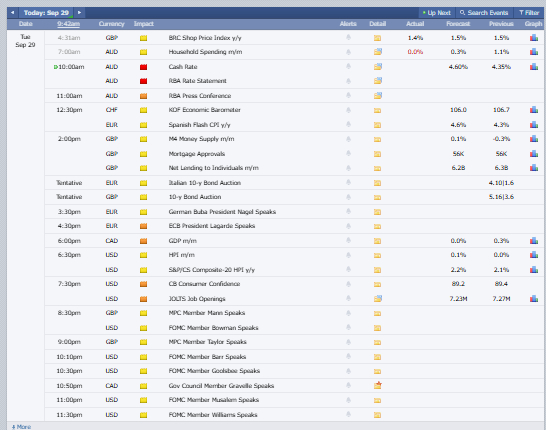Go to previous day arrow
Viewport: 546px width, 430px height.
point(13,13)
